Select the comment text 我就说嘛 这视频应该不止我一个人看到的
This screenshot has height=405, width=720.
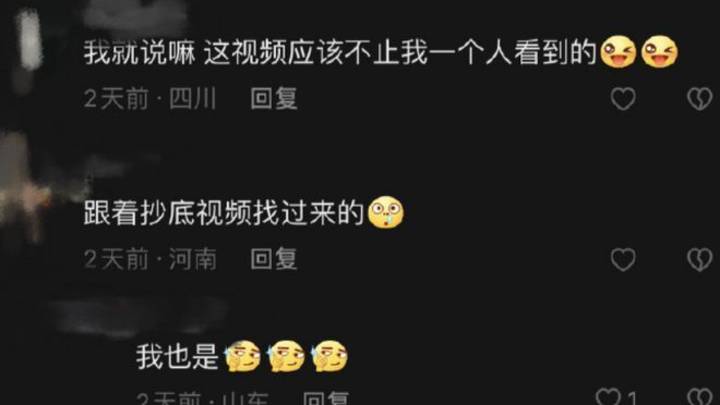point(340,52)
